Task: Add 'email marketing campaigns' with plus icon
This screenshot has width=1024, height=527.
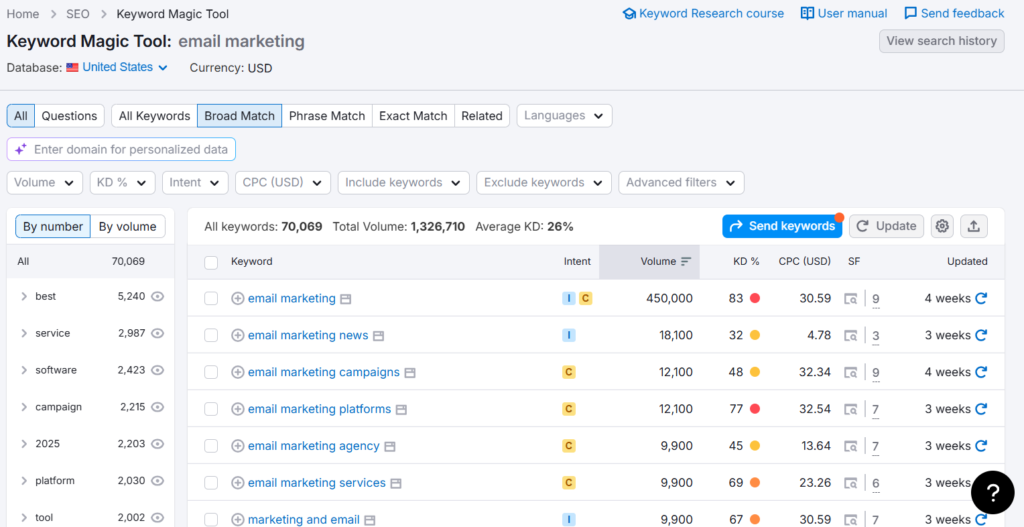Action: click(238, 372)
